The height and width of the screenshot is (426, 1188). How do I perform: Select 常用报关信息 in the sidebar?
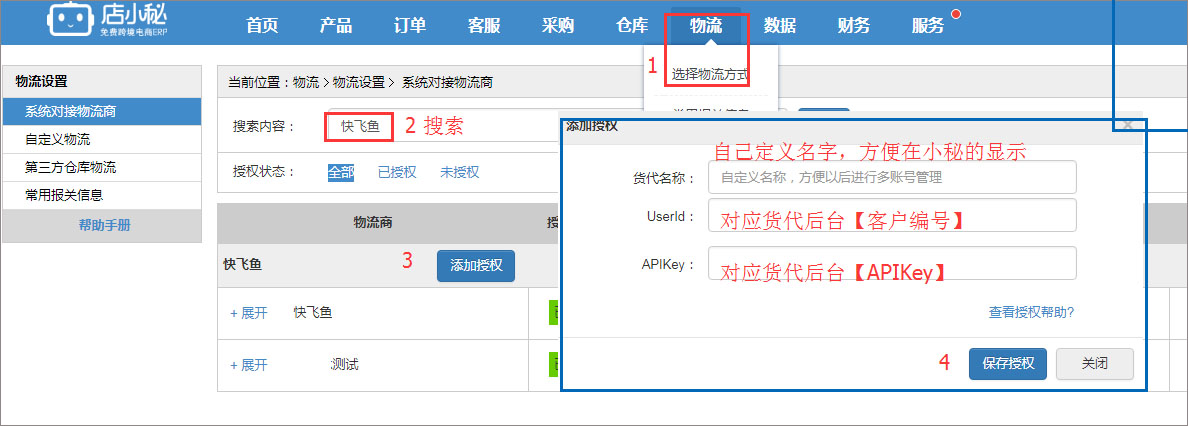(x=102, y=195)
